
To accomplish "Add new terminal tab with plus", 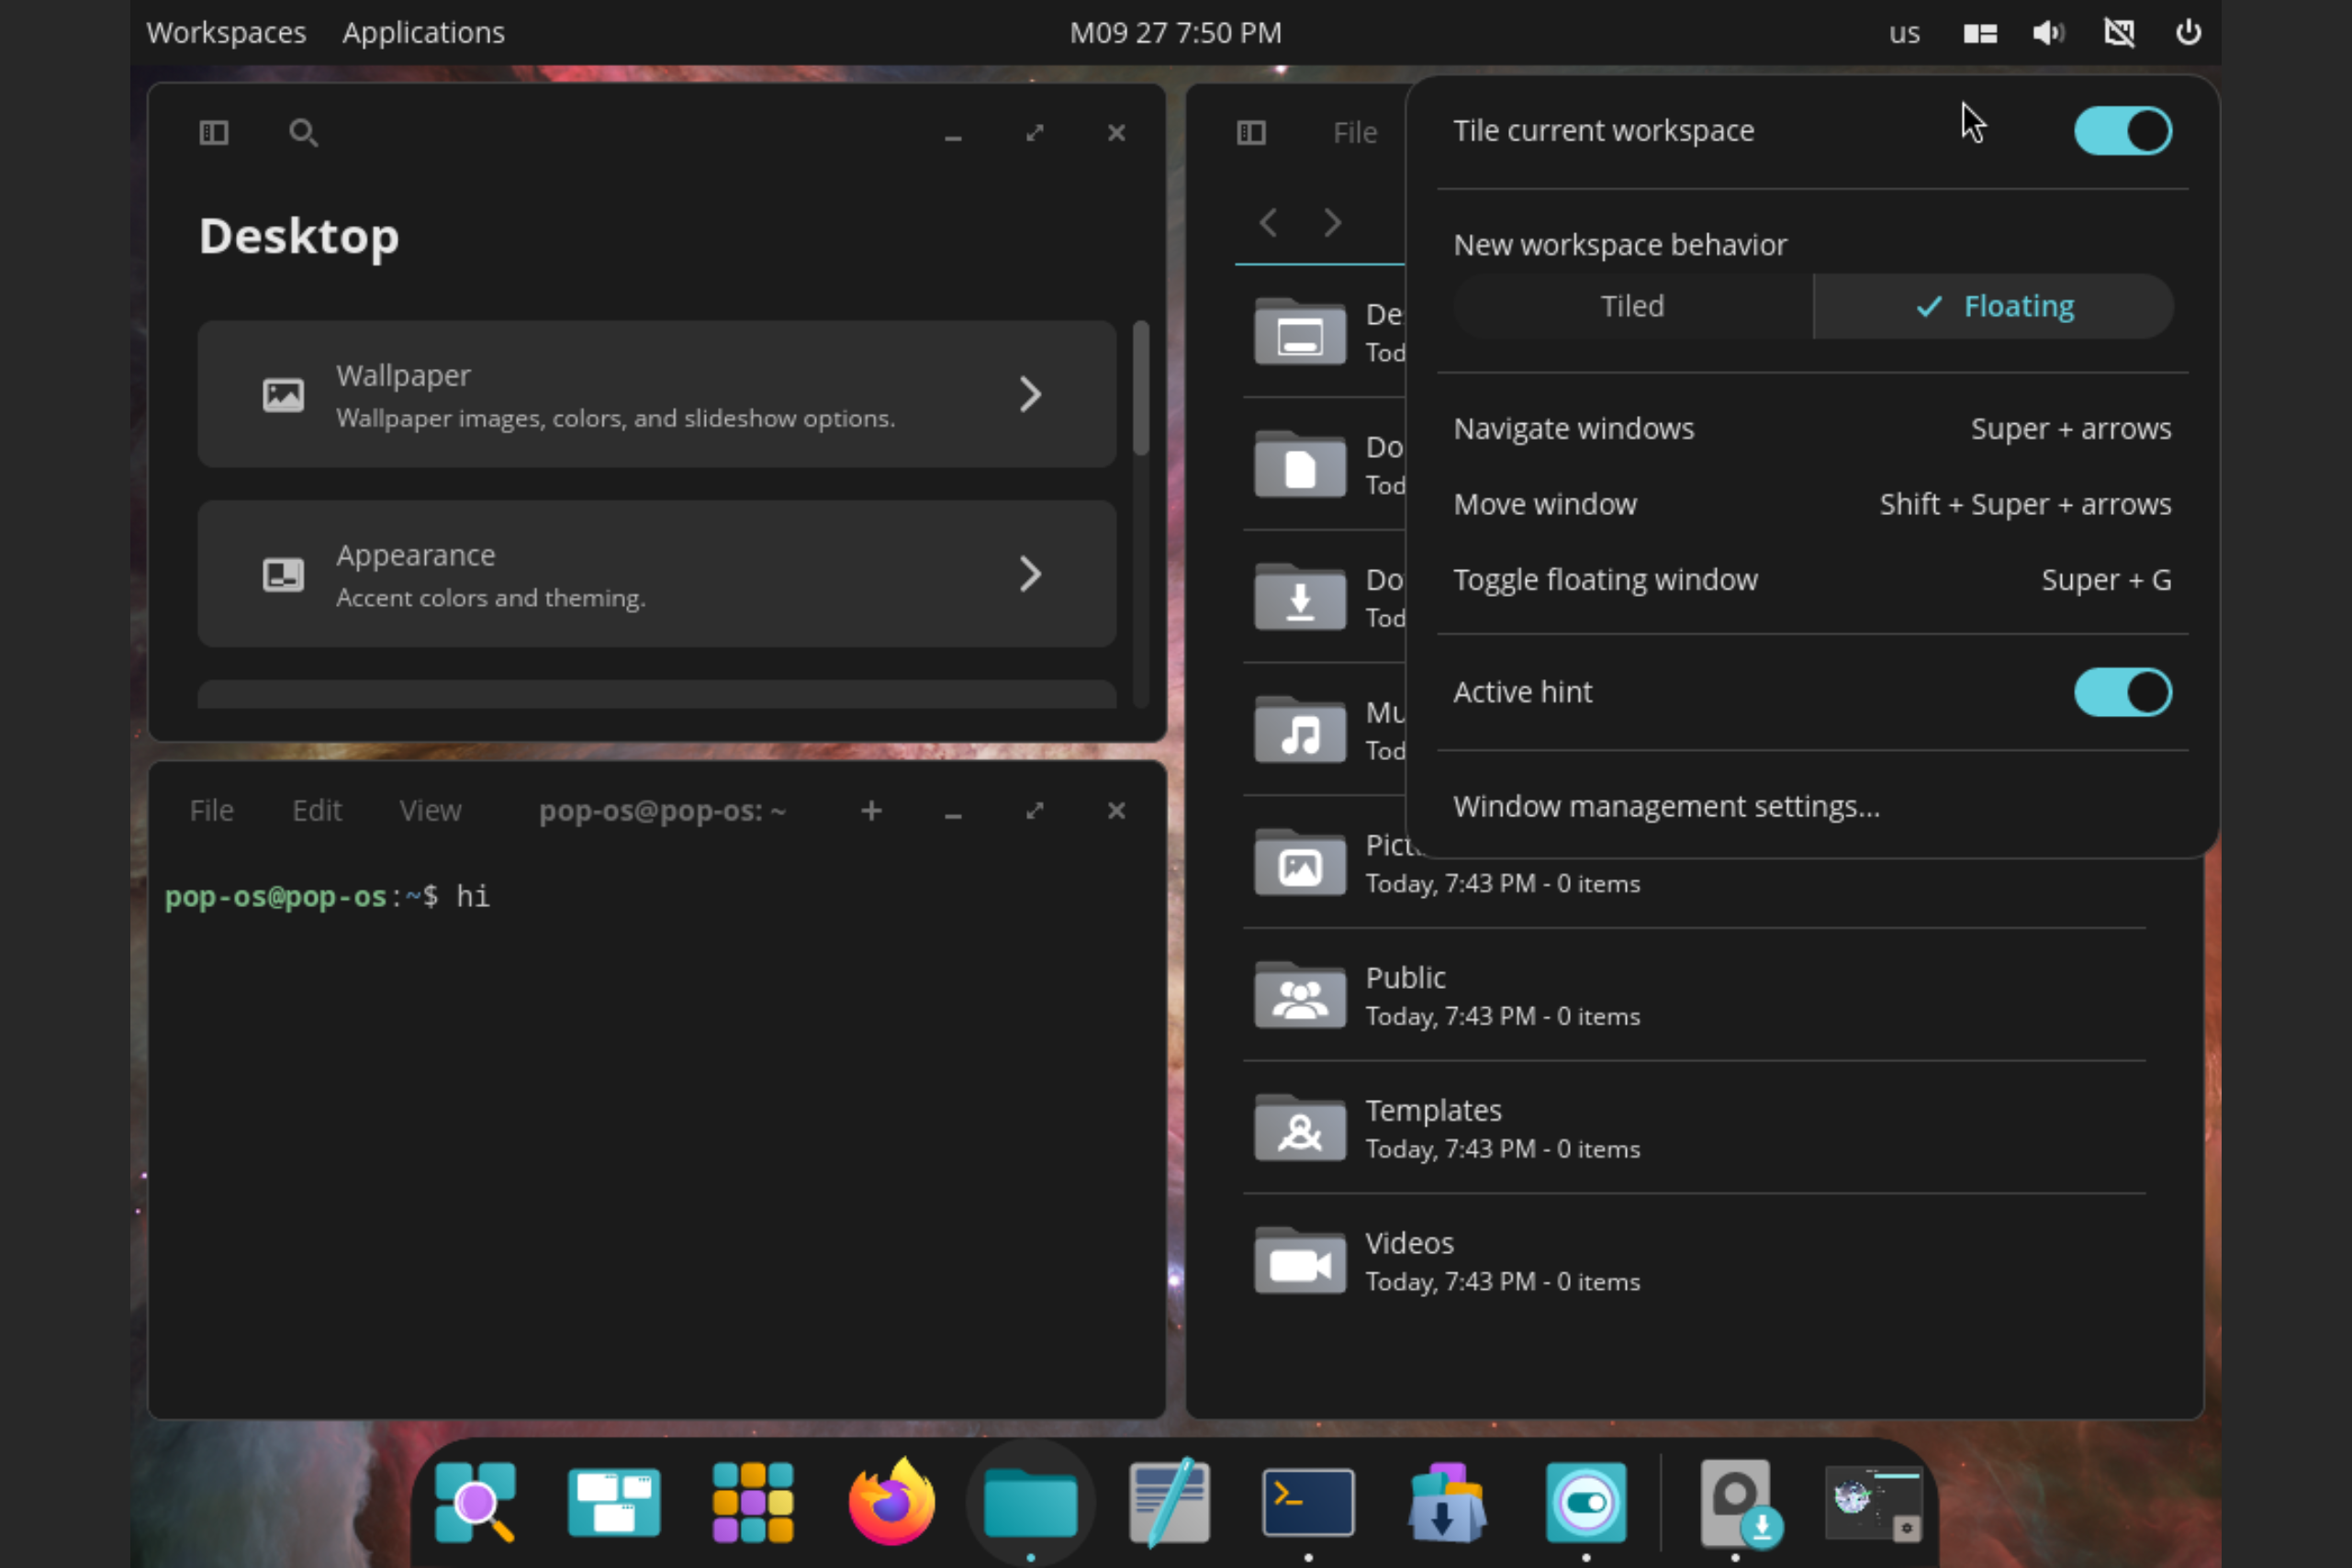I will (871, 810).
